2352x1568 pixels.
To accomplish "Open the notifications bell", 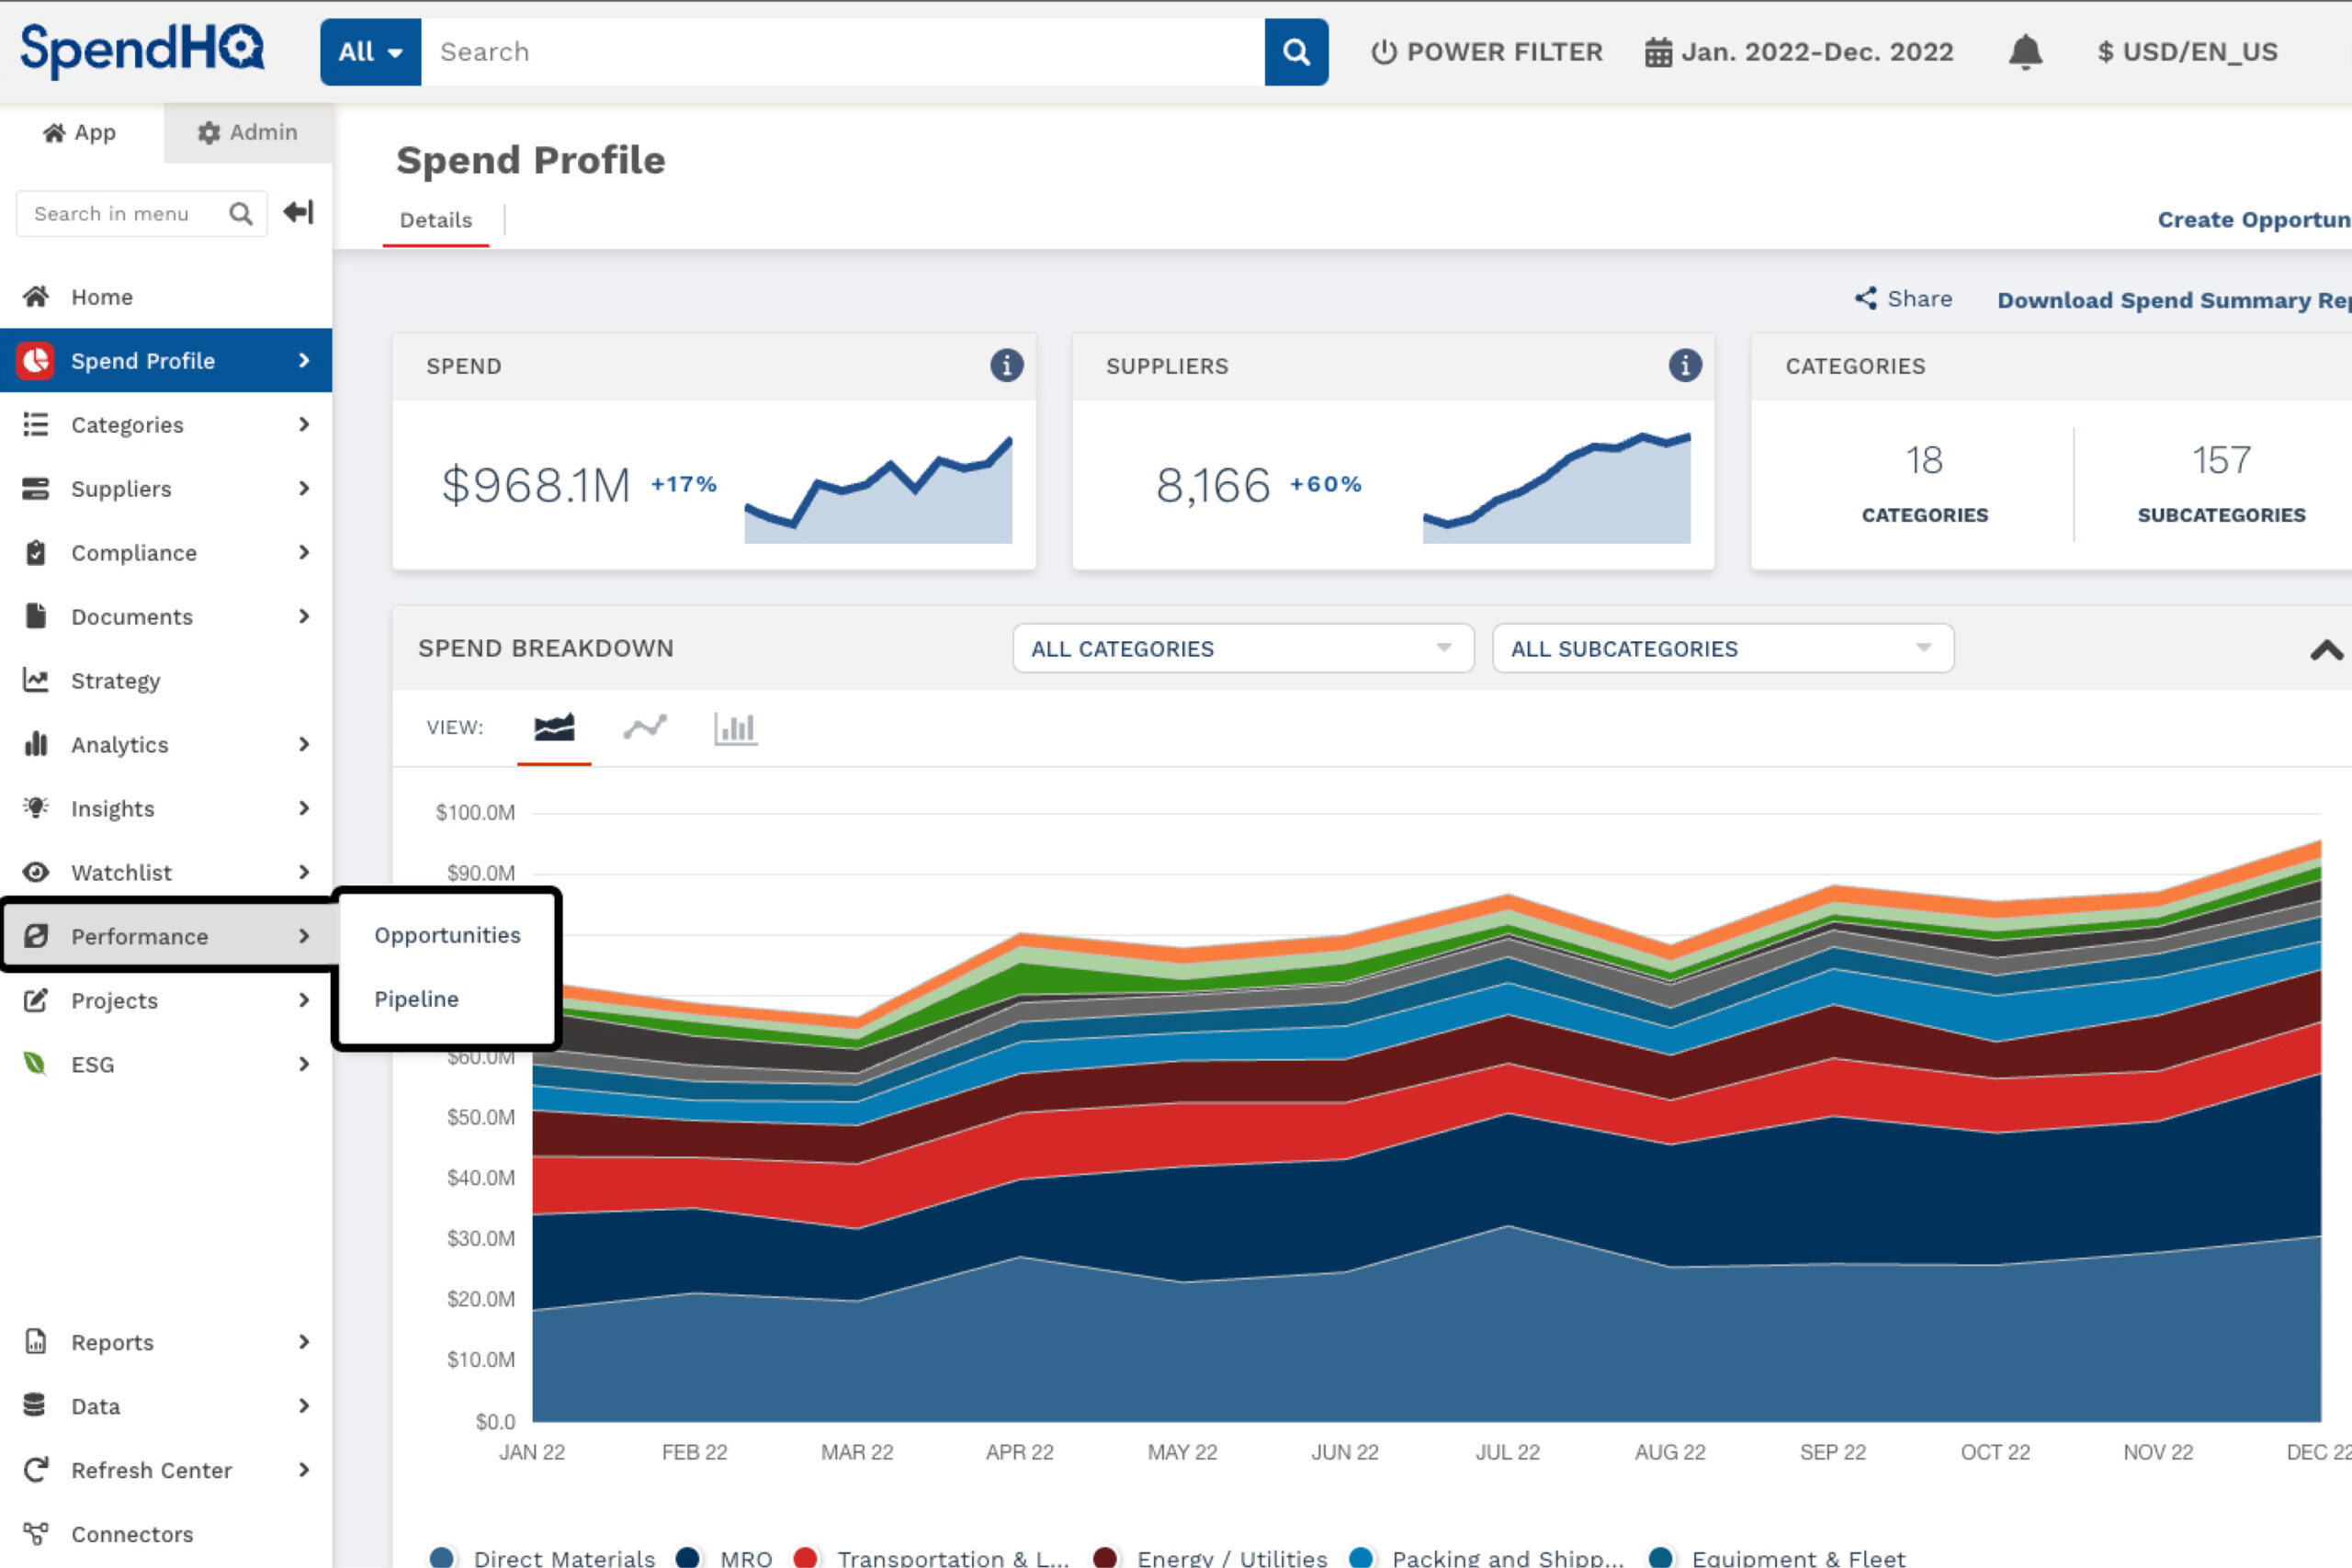I will pos(2024,52).
